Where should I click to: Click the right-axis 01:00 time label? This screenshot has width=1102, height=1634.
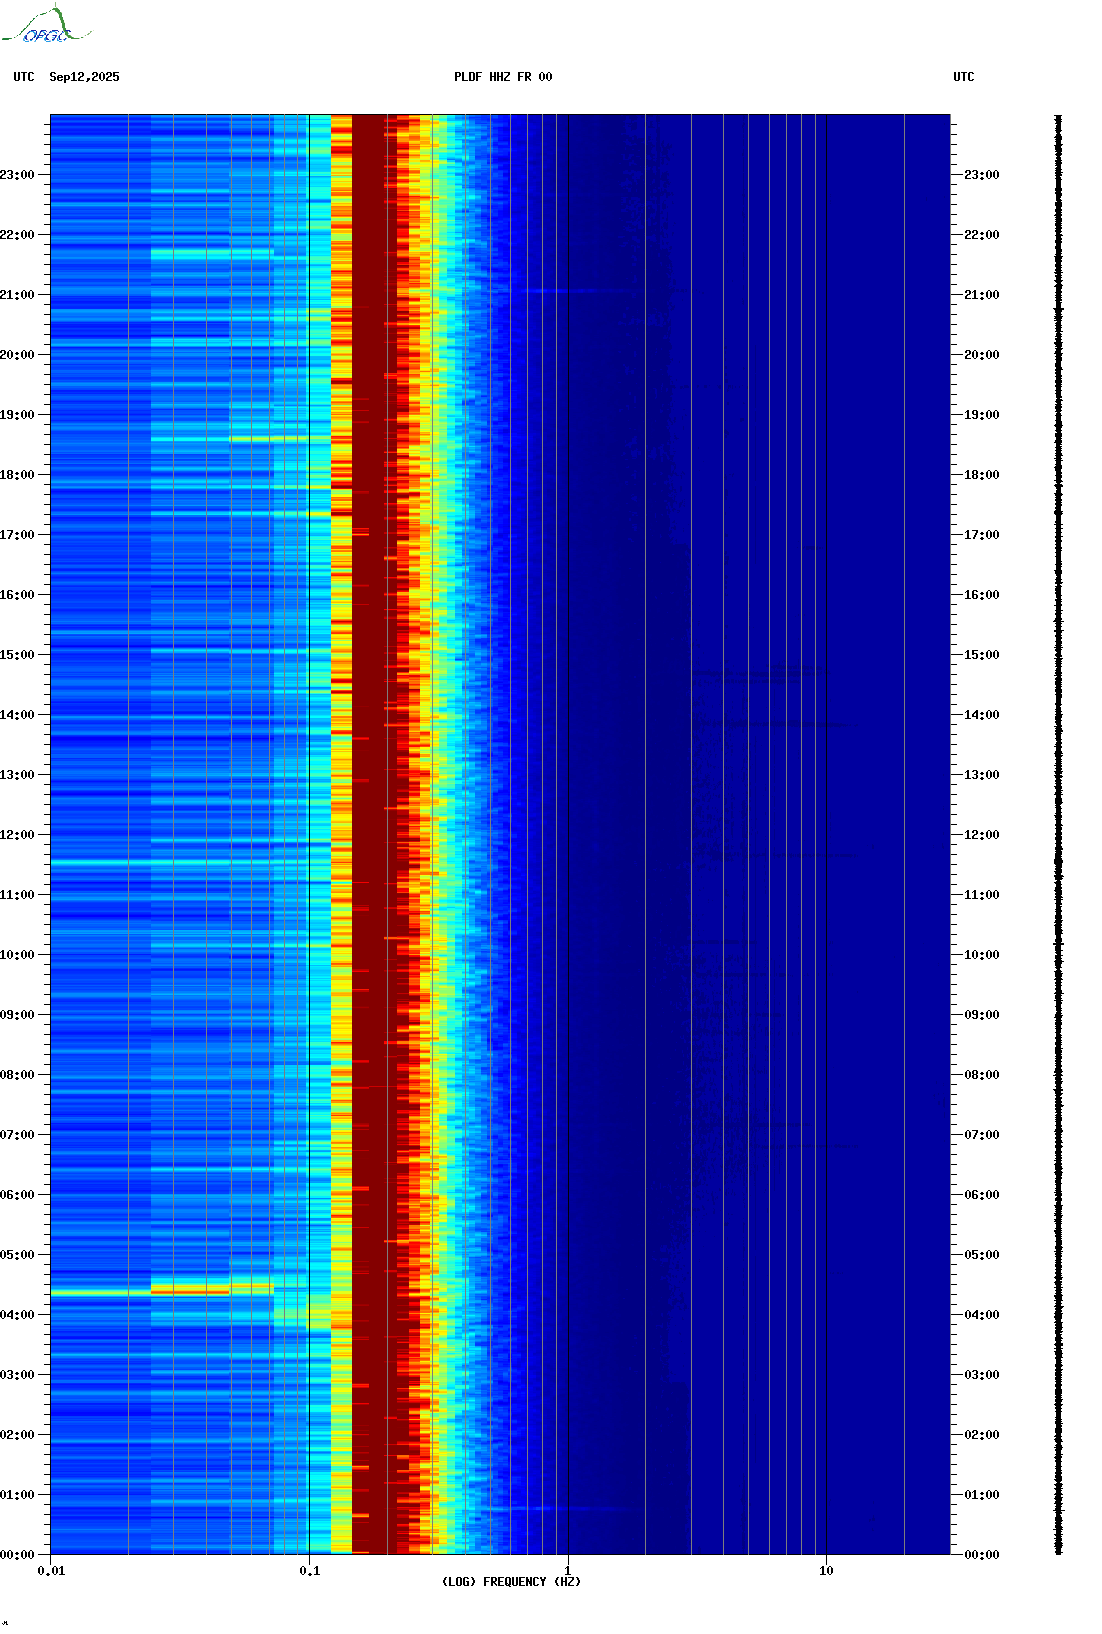(x=982, y=1495)
